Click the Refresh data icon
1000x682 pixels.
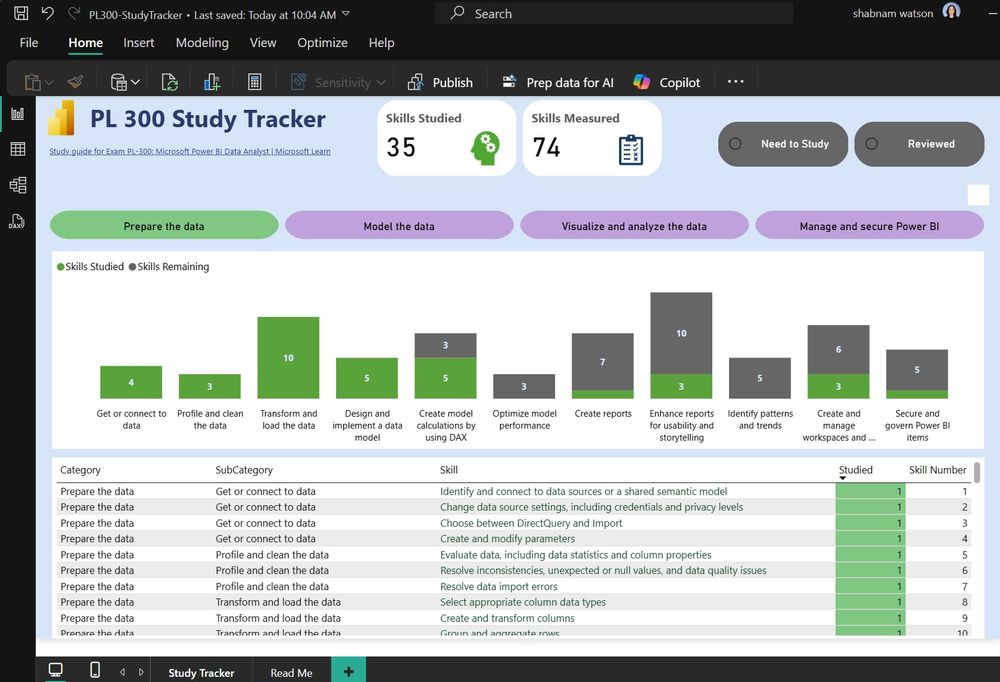coord(170,82)
